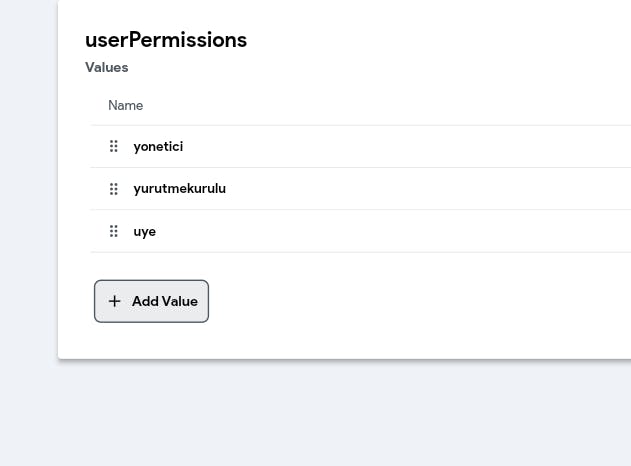631x466 pixels.
Task: Select the reorder handle for uye
Action: [x=113, y=231]
